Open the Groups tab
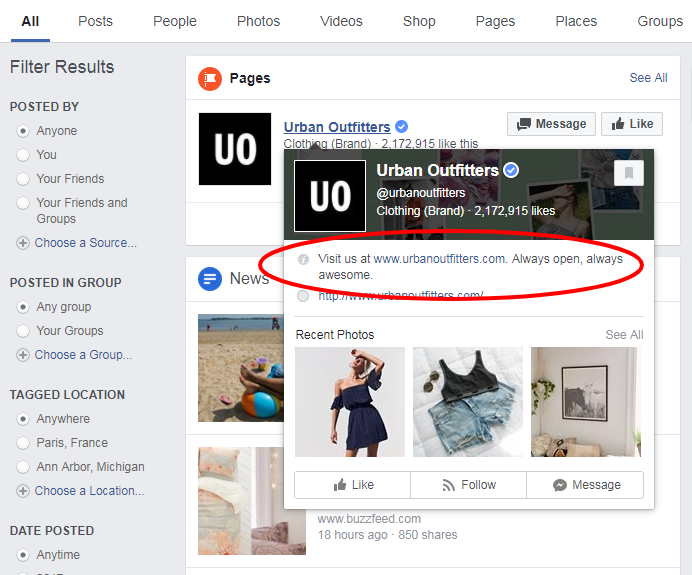 (x=660, y=21)
